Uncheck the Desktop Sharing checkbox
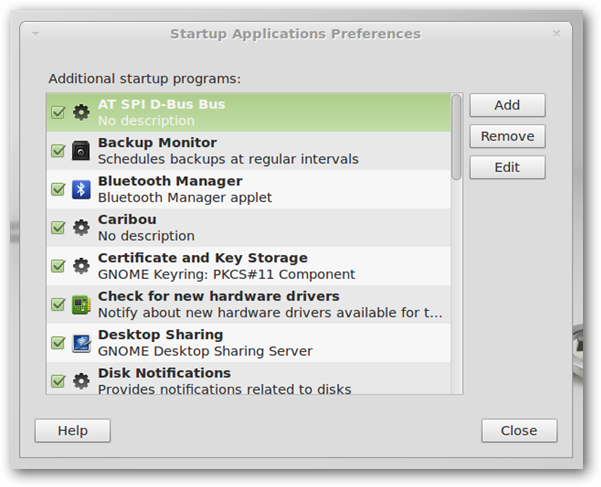Viewport: 601px width, 487px height. (58, 343)
